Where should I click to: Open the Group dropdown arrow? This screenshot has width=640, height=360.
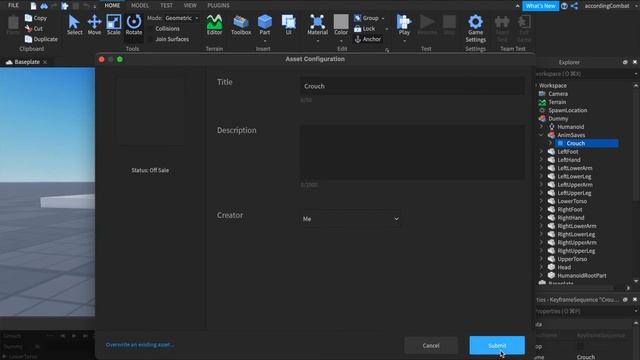click(383, 18)
